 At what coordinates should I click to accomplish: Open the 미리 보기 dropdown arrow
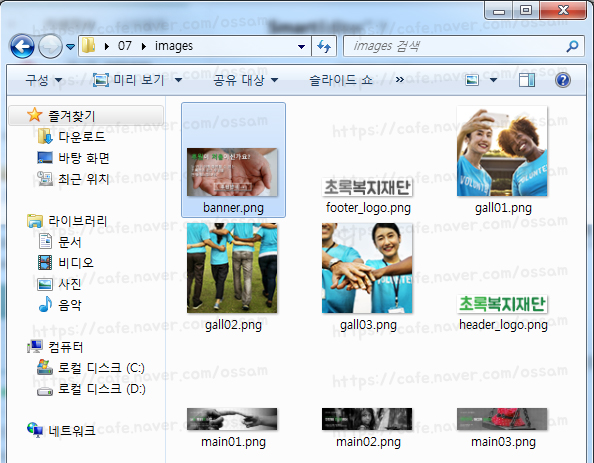click(x=178, y=80)
